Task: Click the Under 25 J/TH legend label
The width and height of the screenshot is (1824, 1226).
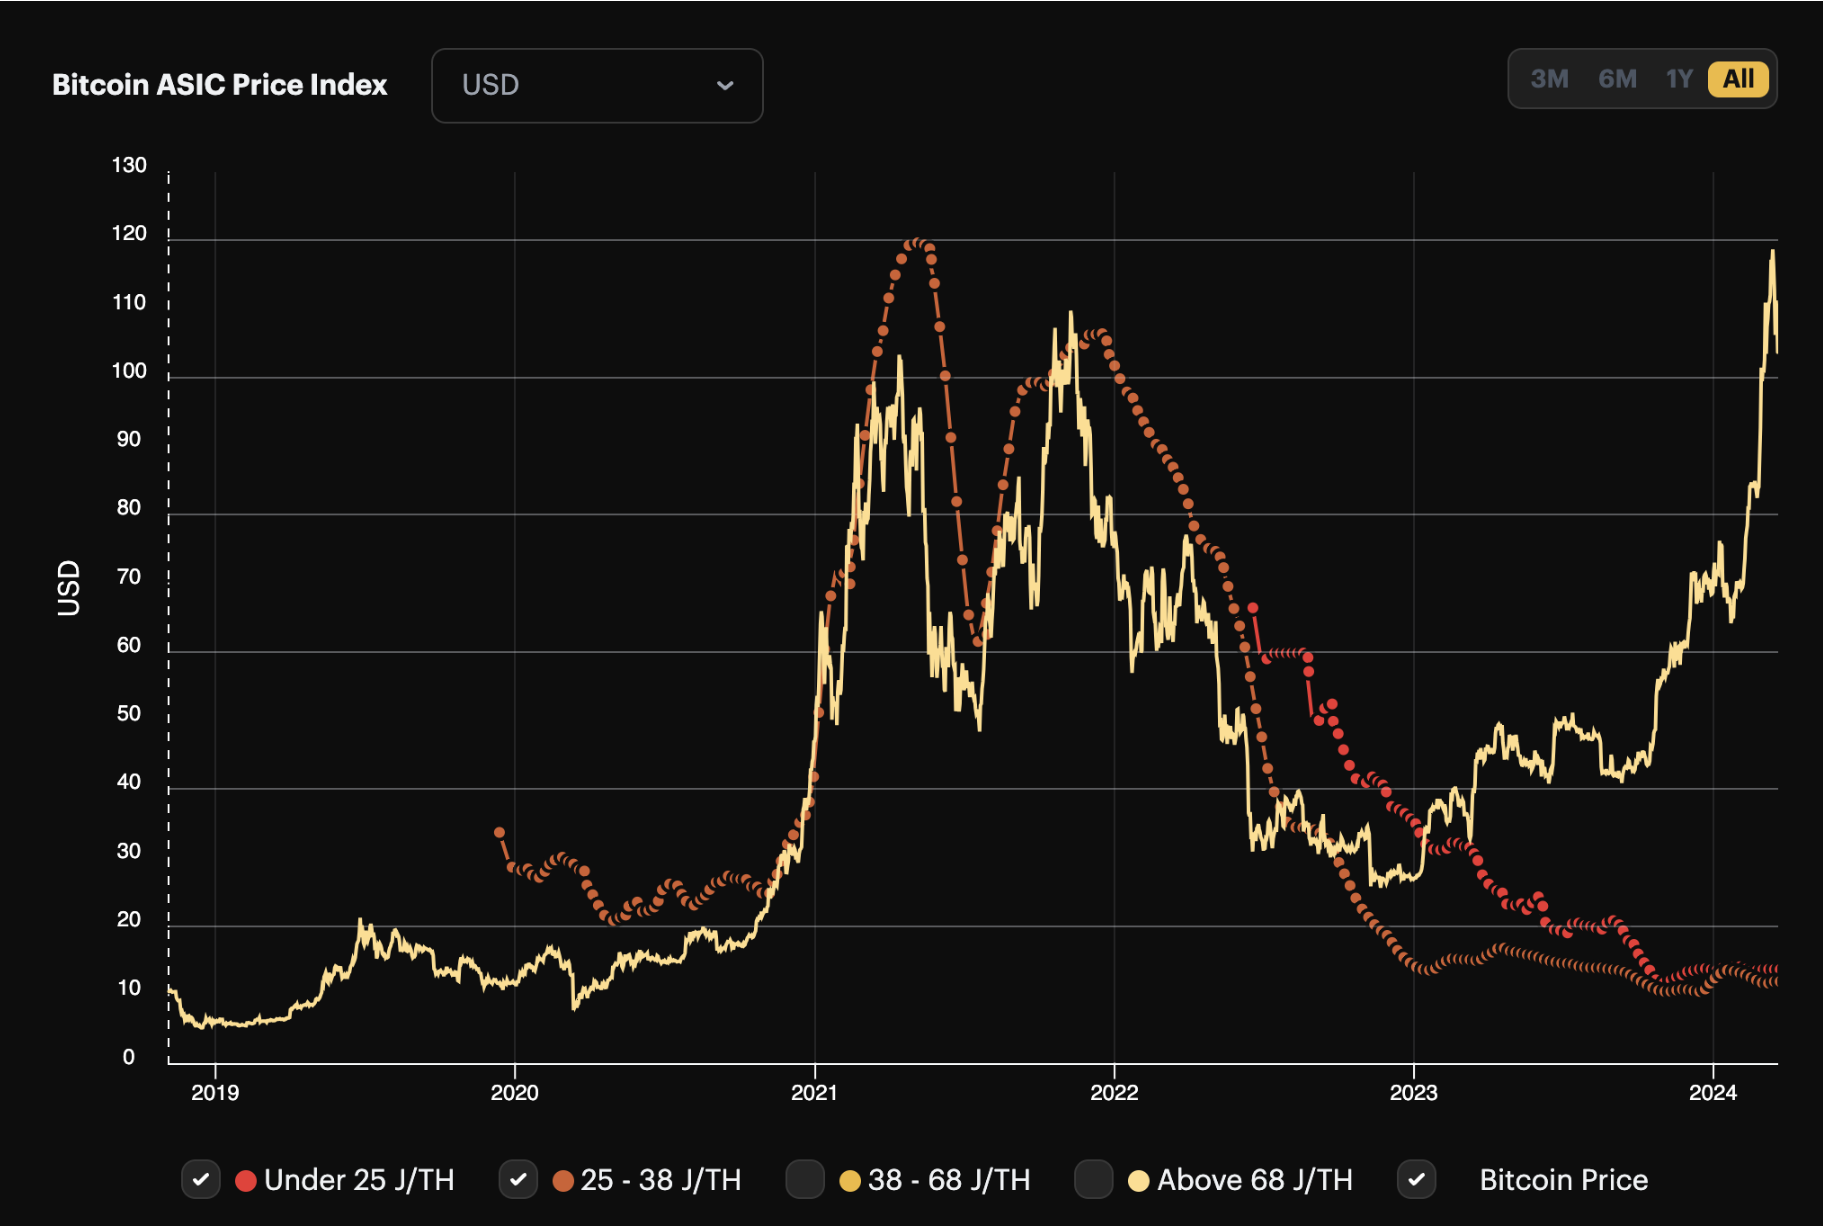Action: (x=359, y=1180)
